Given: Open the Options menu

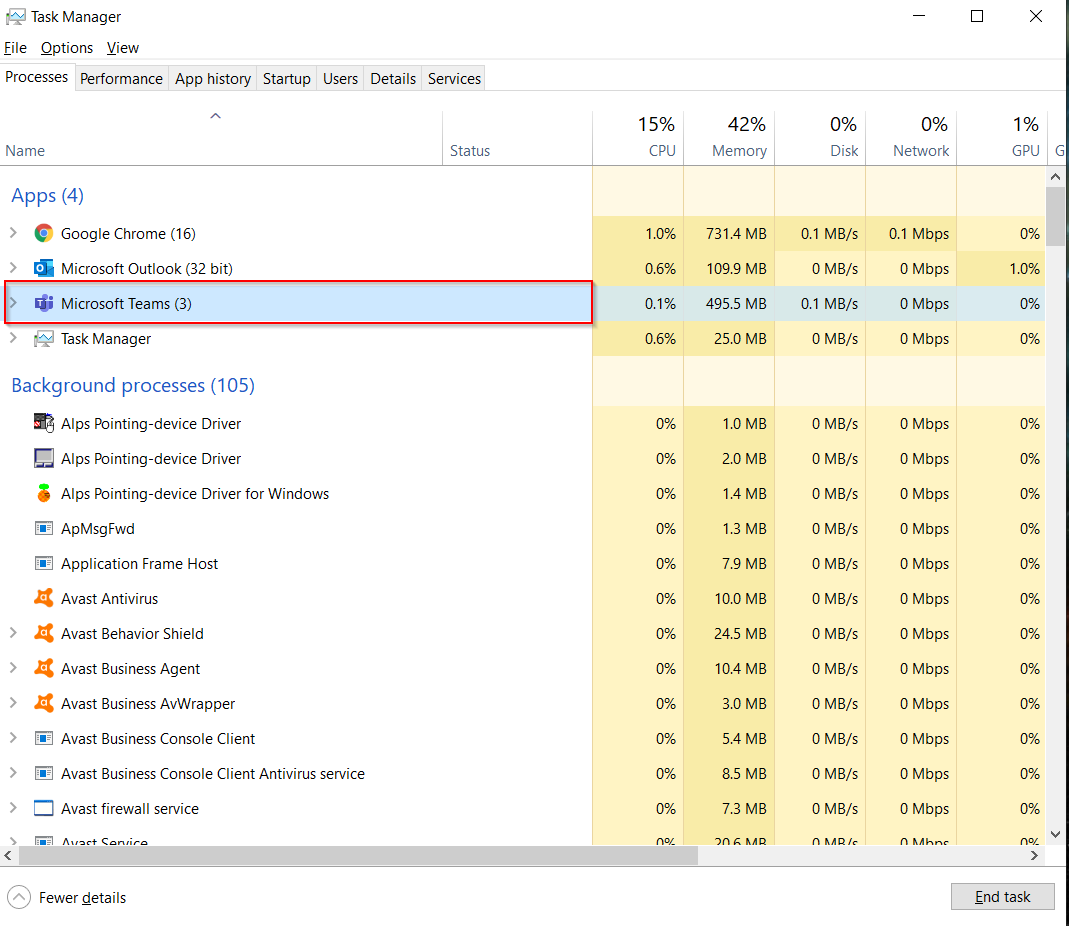Looking at the screenshot, I should point(67,48).
